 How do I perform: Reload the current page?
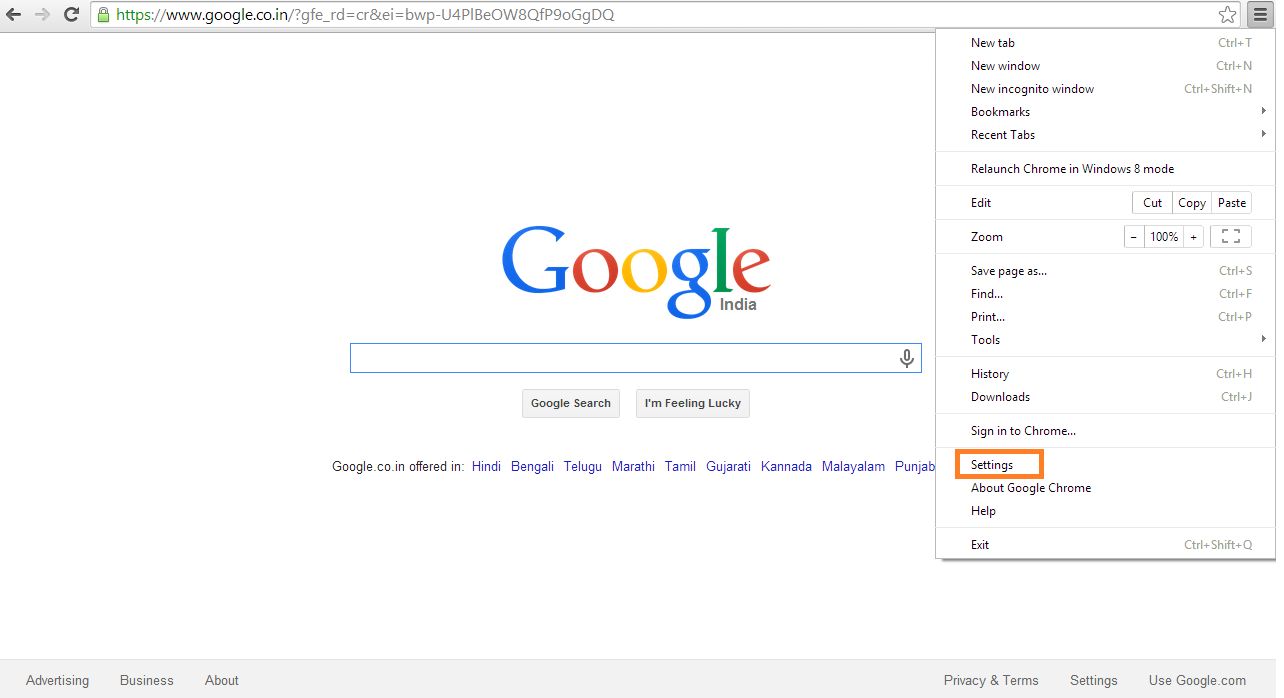pos(71,15)
